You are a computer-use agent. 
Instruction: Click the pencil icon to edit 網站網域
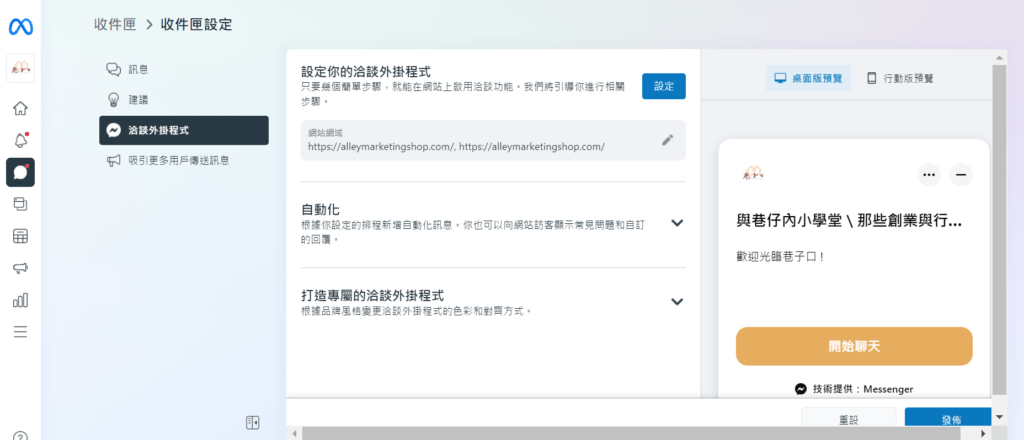(668, 140)
